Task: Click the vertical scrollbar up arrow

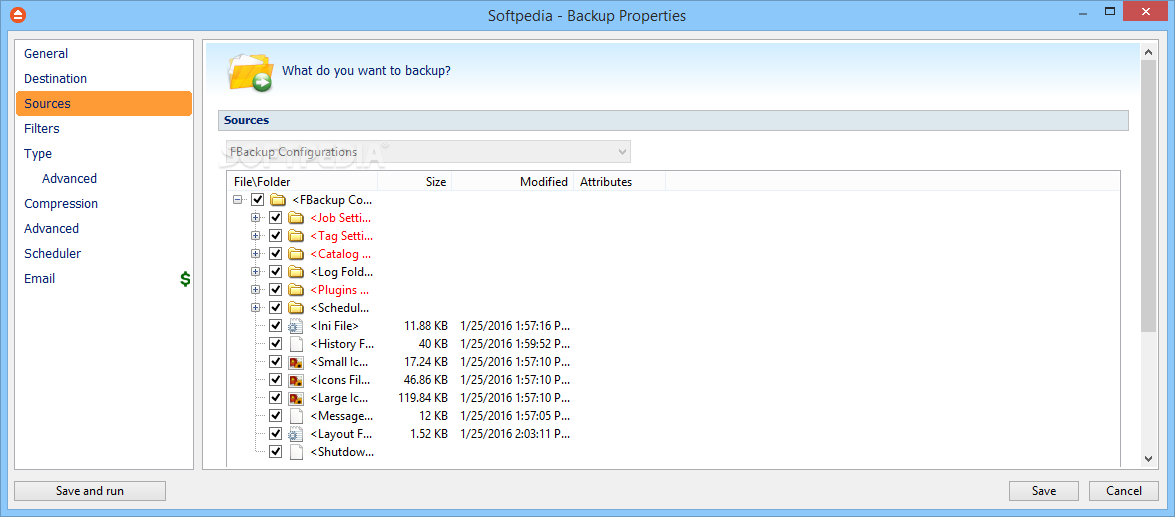Action: pyautogui.click(x=1149, y=52)
